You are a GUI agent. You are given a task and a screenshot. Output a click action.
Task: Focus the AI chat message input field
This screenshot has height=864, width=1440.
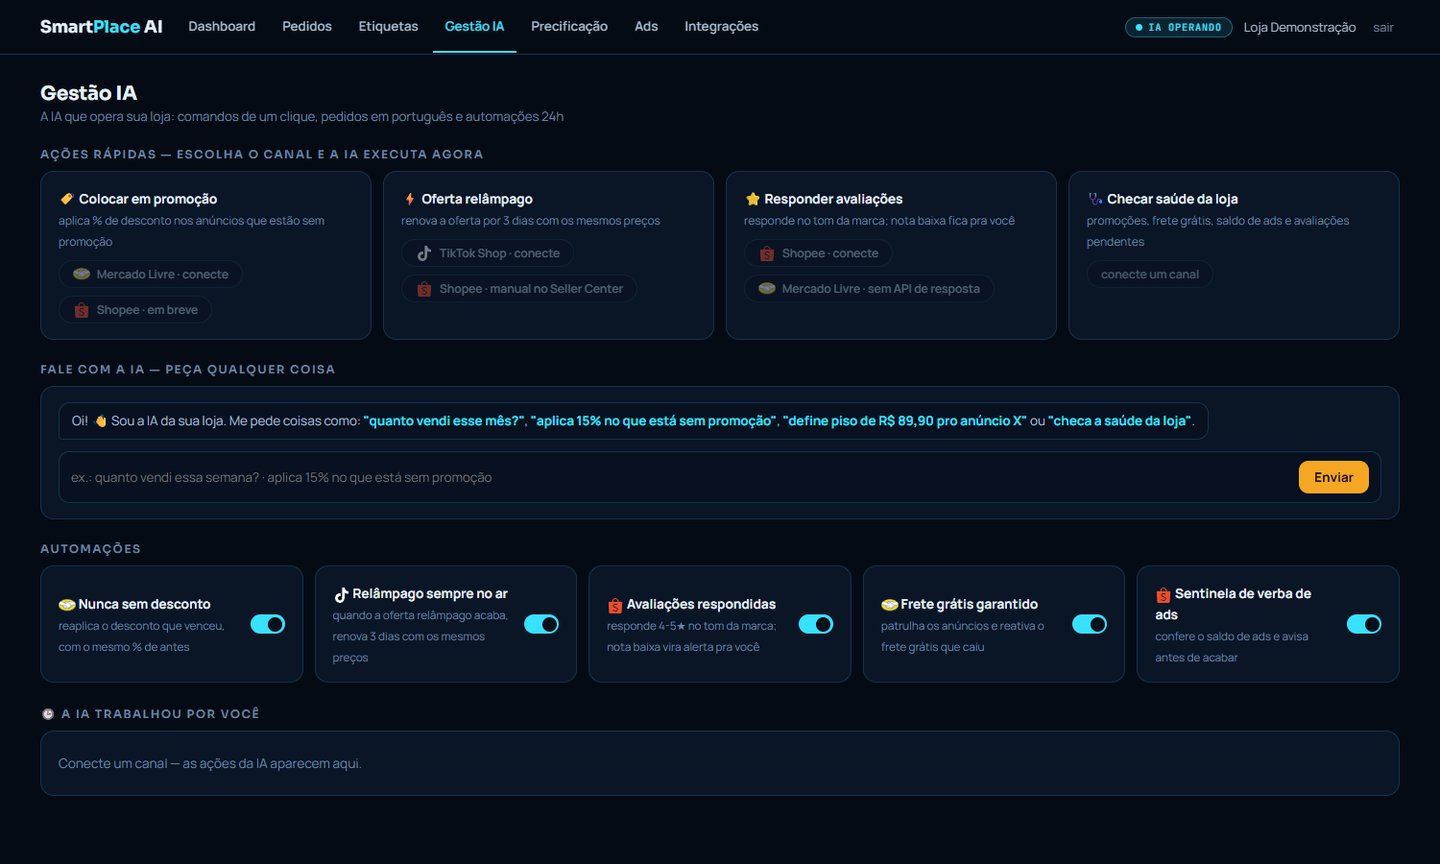coord(680,477)
